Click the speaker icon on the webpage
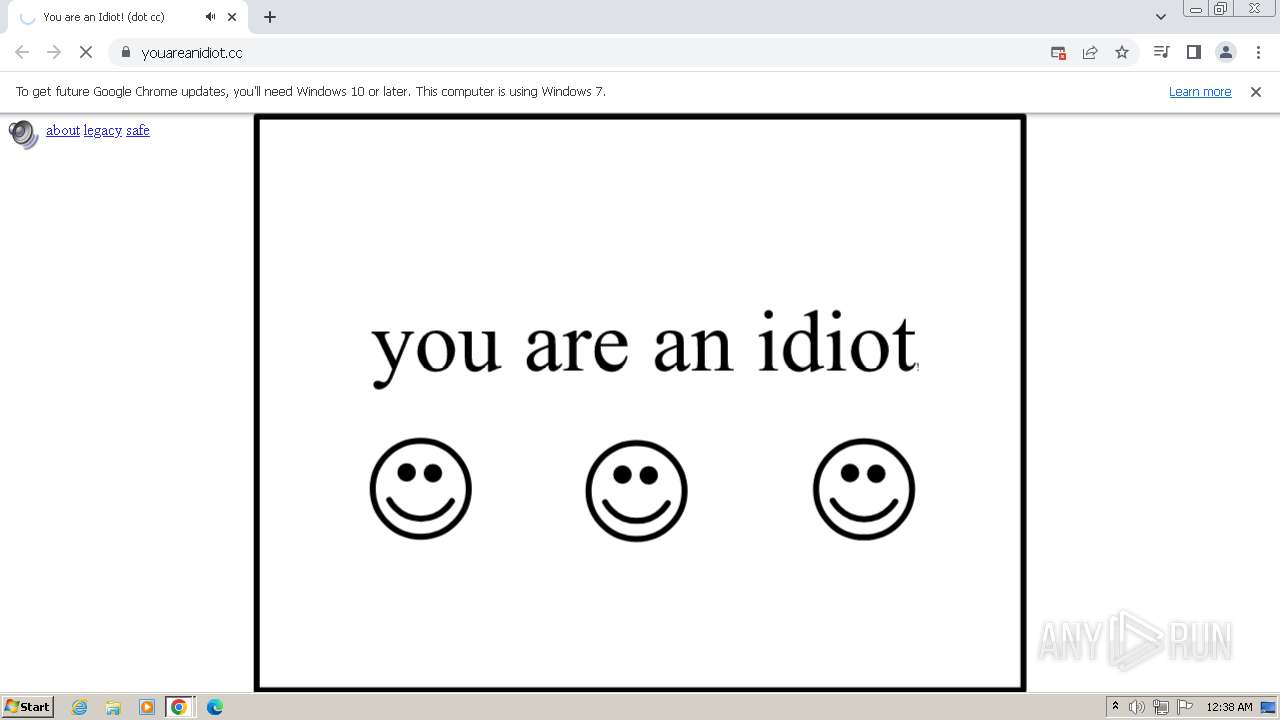The image size is (1280, 720). click(23, 134)
